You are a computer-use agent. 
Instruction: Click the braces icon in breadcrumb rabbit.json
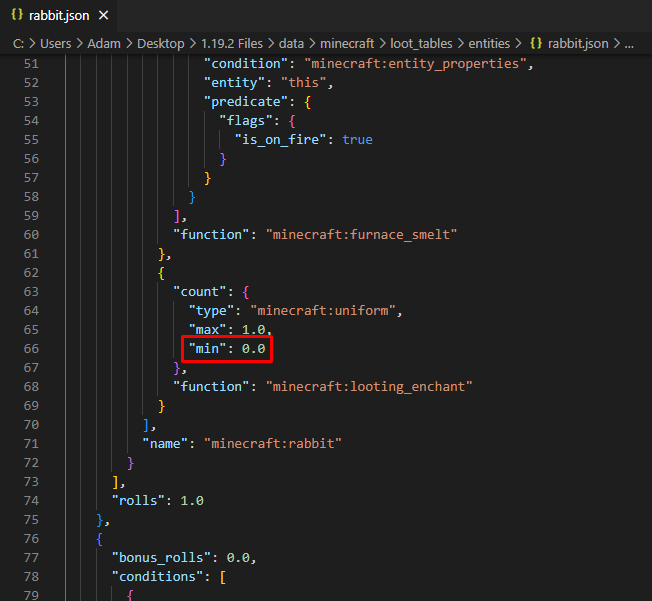pos(536,43)
